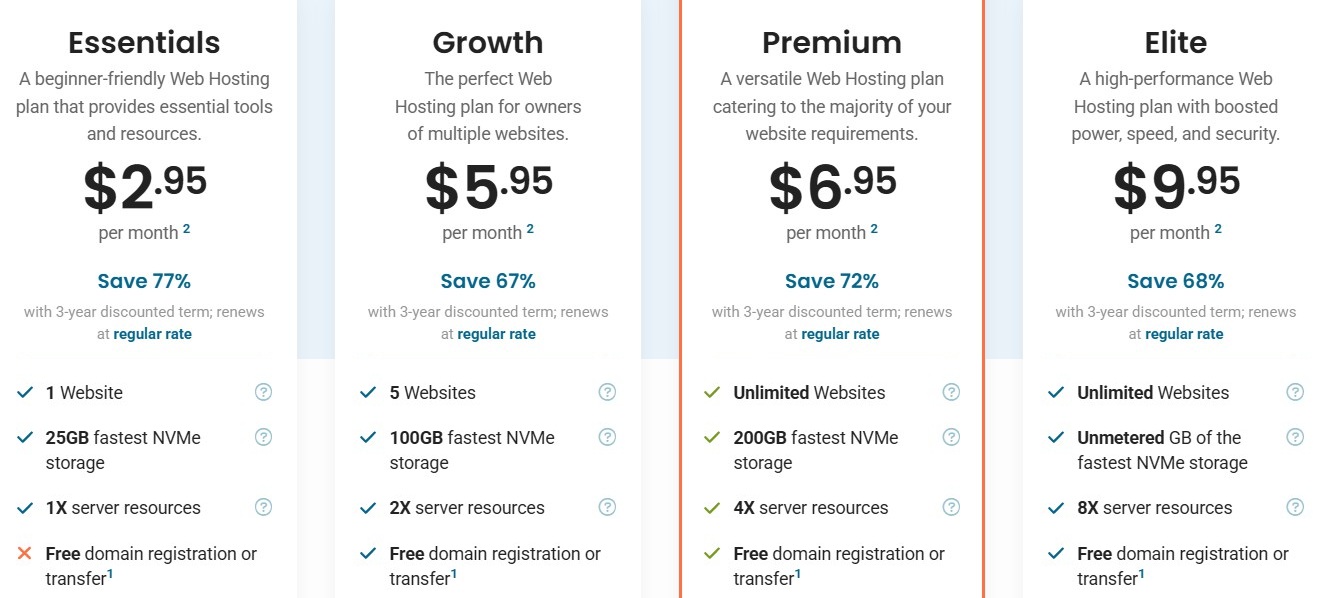Click the superscript 2 after Growth's per month

pos(529,227)
